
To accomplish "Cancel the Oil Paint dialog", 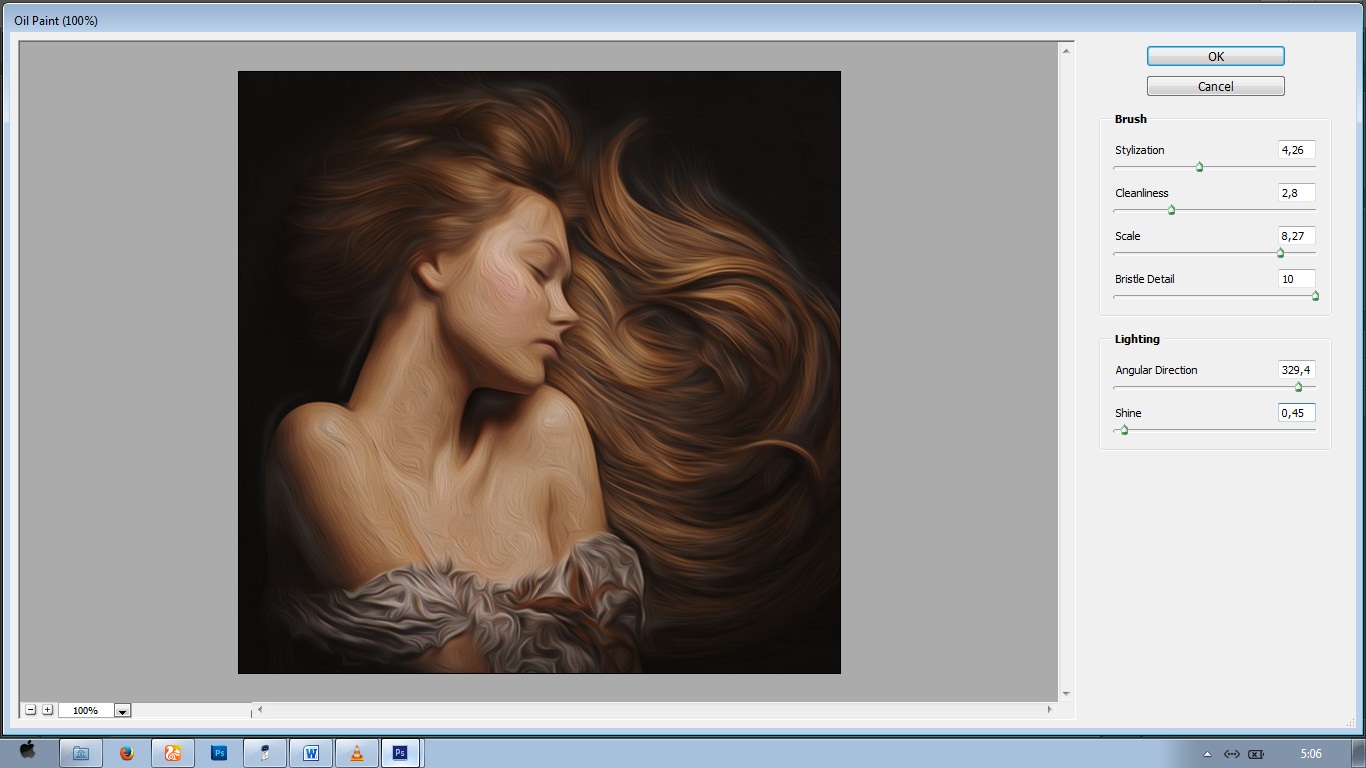I will 1215,87.
